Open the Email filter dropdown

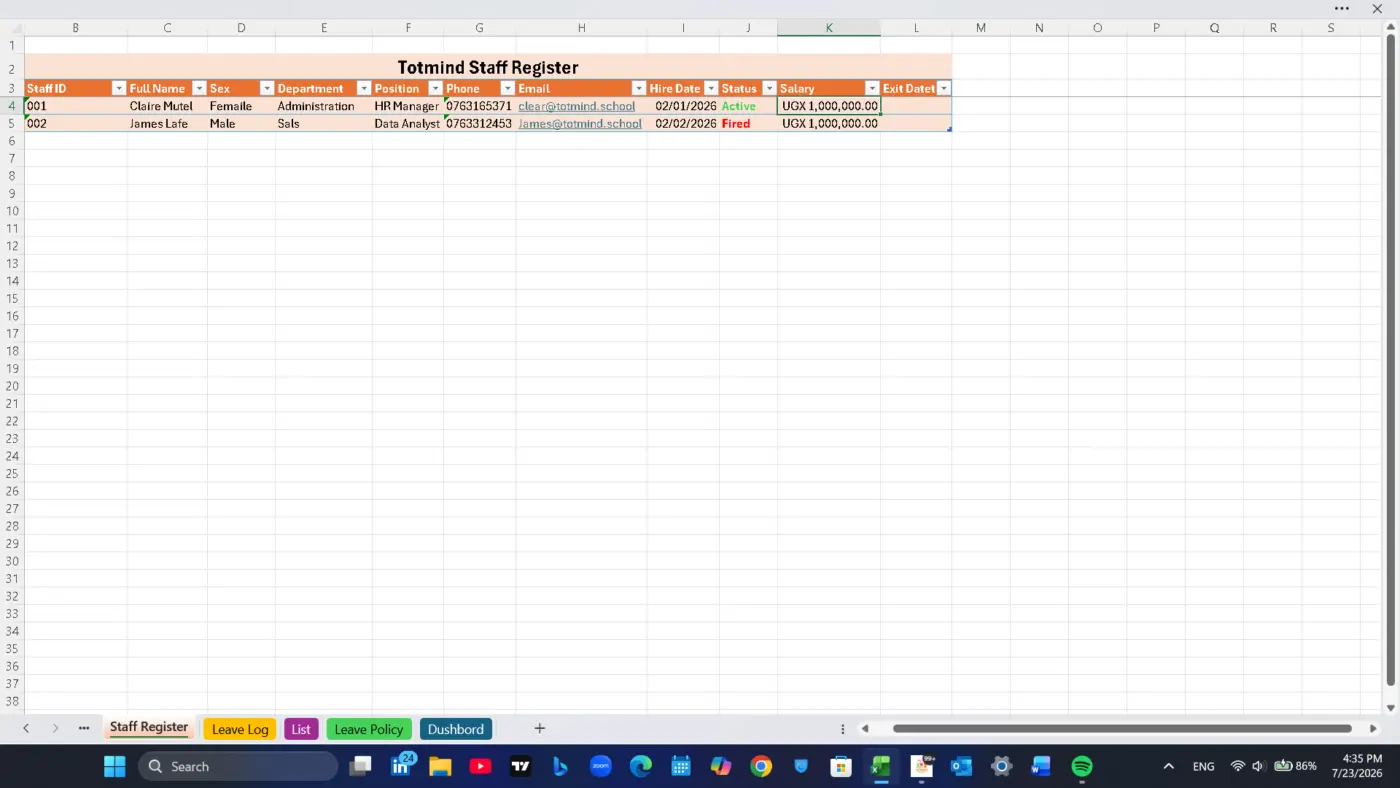coord(638,88)
